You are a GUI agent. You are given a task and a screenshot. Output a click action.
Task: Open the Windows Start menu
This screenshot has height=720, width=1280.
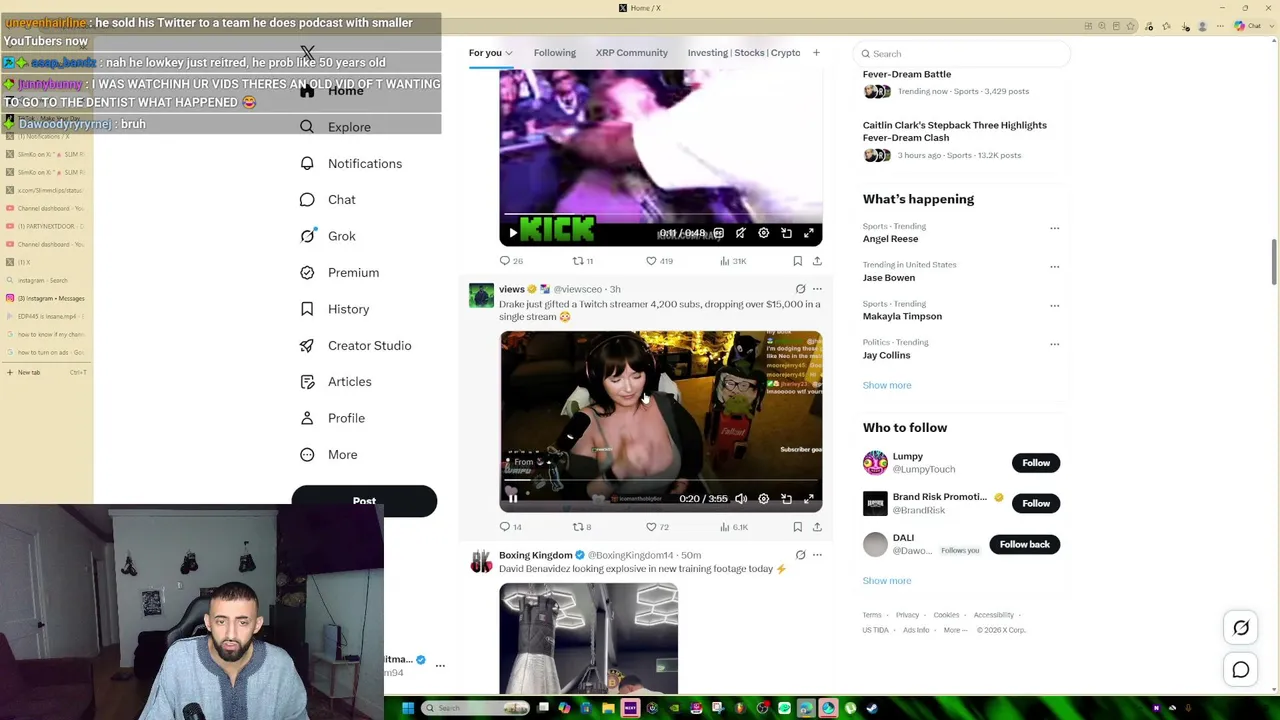407,709
